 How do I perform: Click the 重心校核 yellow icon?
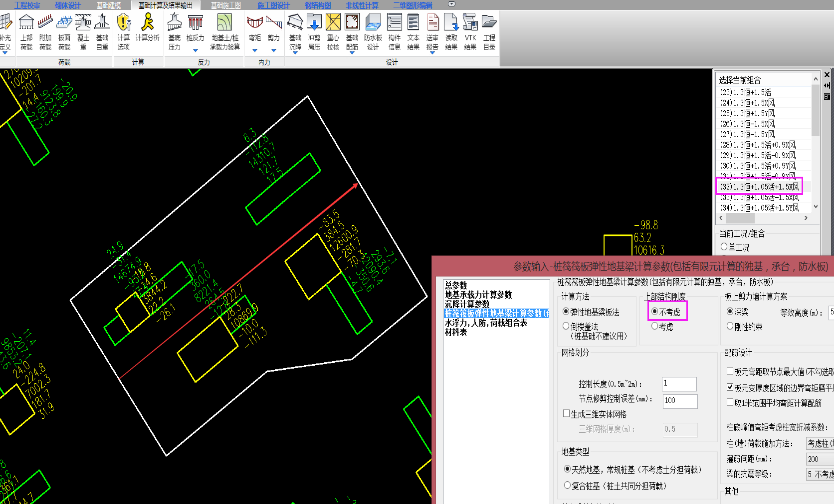(333, 22)
